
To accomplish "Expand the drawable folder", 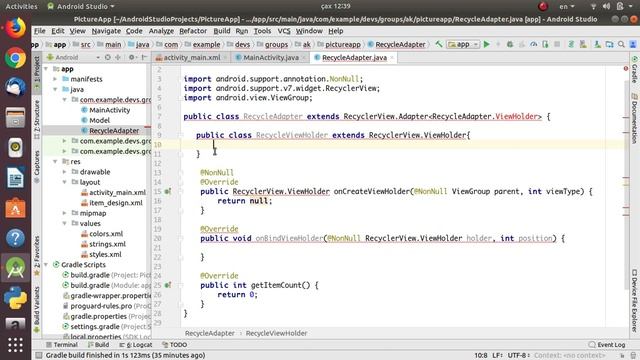I will [64, 172].
